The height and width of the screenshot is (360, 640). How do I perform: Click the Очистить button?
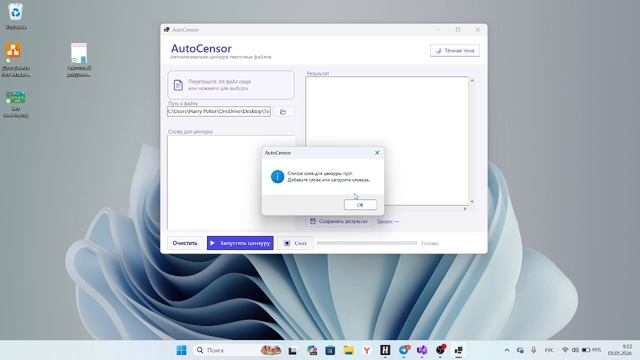tap(185, 243)
